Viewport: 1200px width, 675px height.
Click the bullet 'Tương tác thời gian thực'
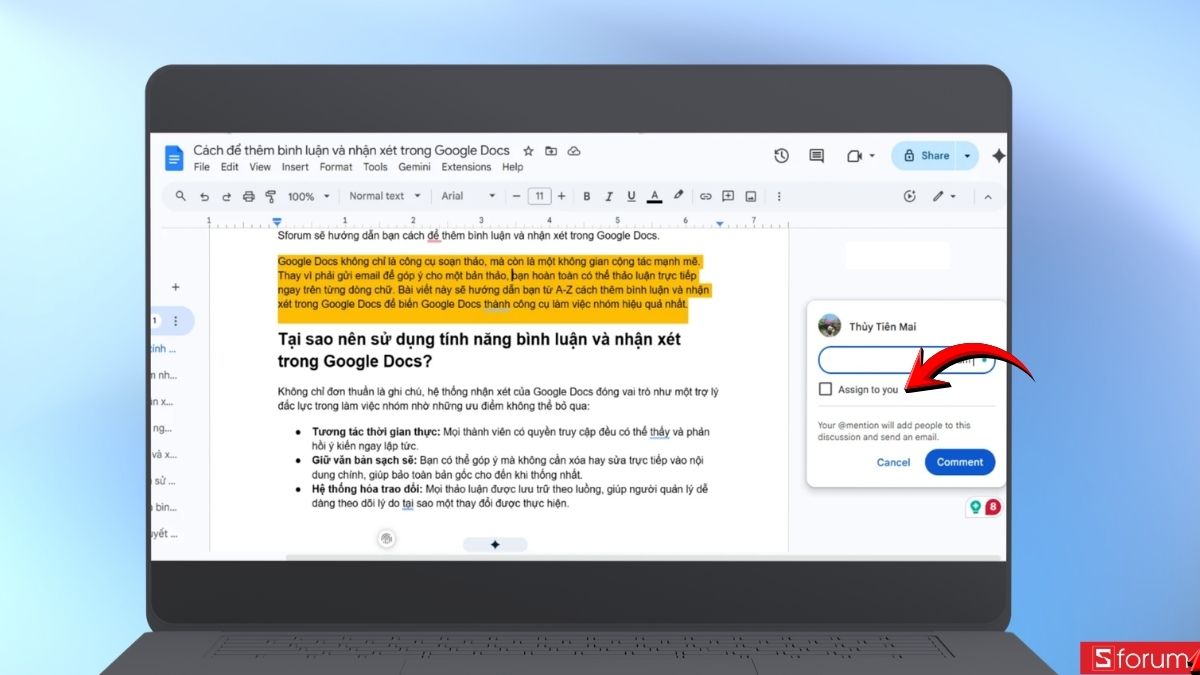point(377,431)
